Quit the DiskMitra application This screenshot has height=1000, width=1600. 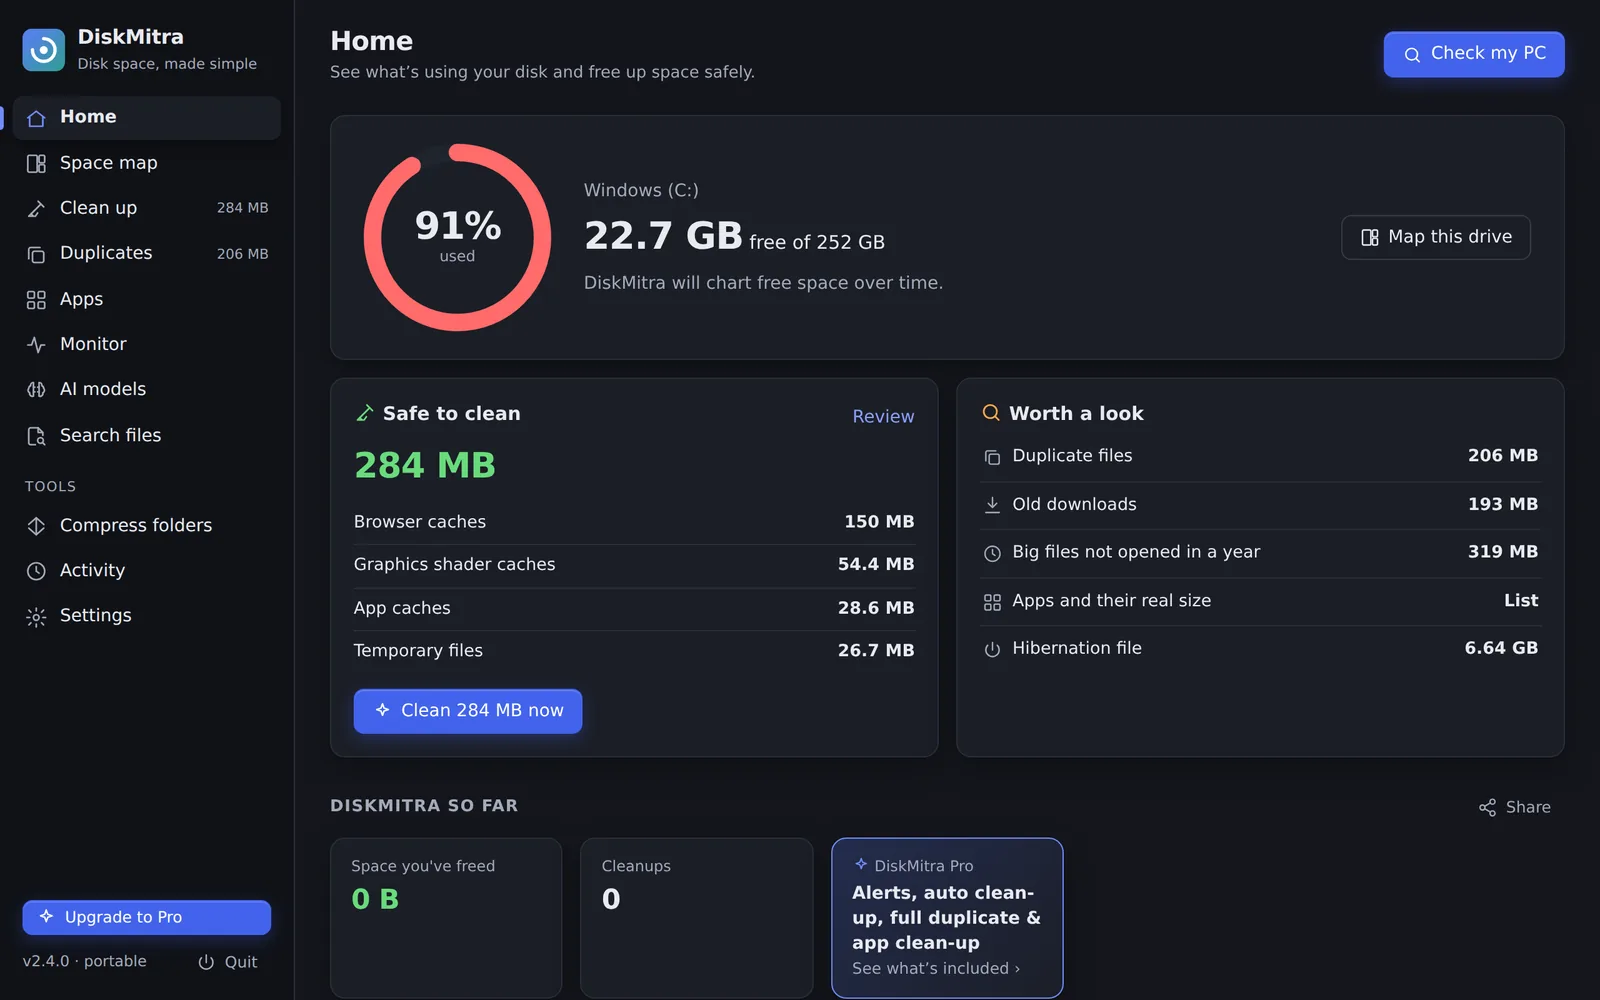coord(228,962)
